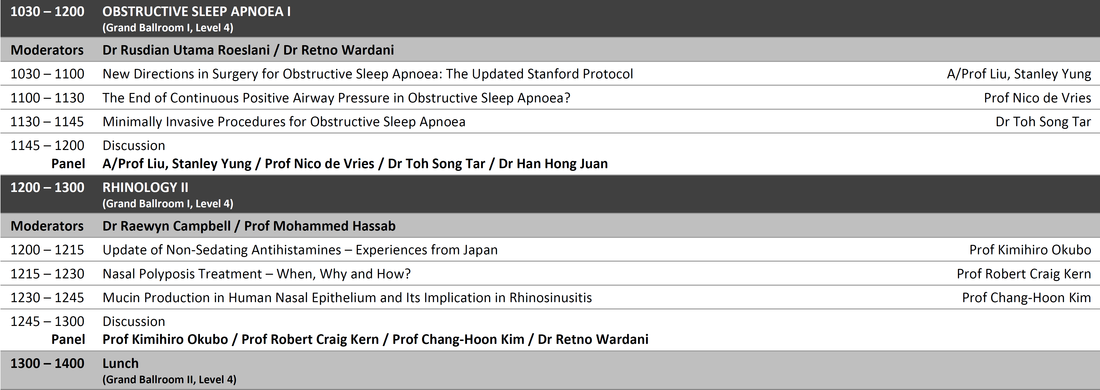
Task: Click Minimally Invasive Procedures talk title
Action: (284, 121)
